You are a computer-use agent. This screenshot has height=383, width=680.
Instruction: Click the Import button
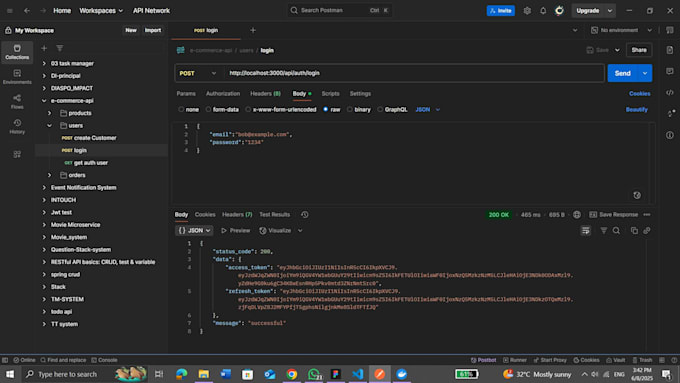153,30
